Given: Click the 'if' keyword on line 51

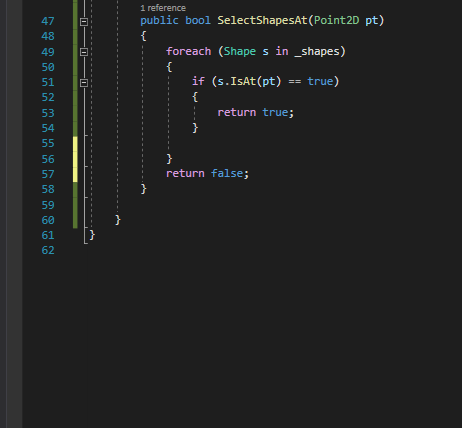Looking at the screenshot, I should (x=198, y=81).
